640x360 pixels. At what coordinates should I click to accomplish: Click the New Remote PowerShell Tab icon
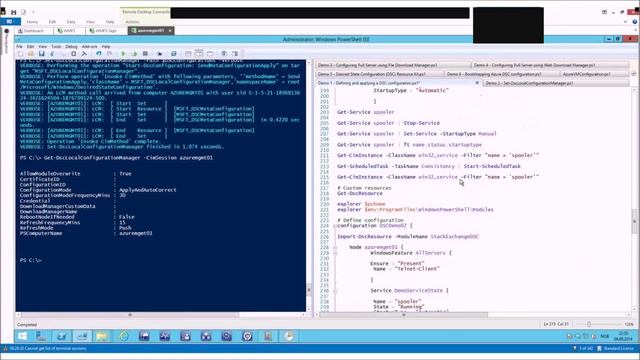[x=160, y=54]
